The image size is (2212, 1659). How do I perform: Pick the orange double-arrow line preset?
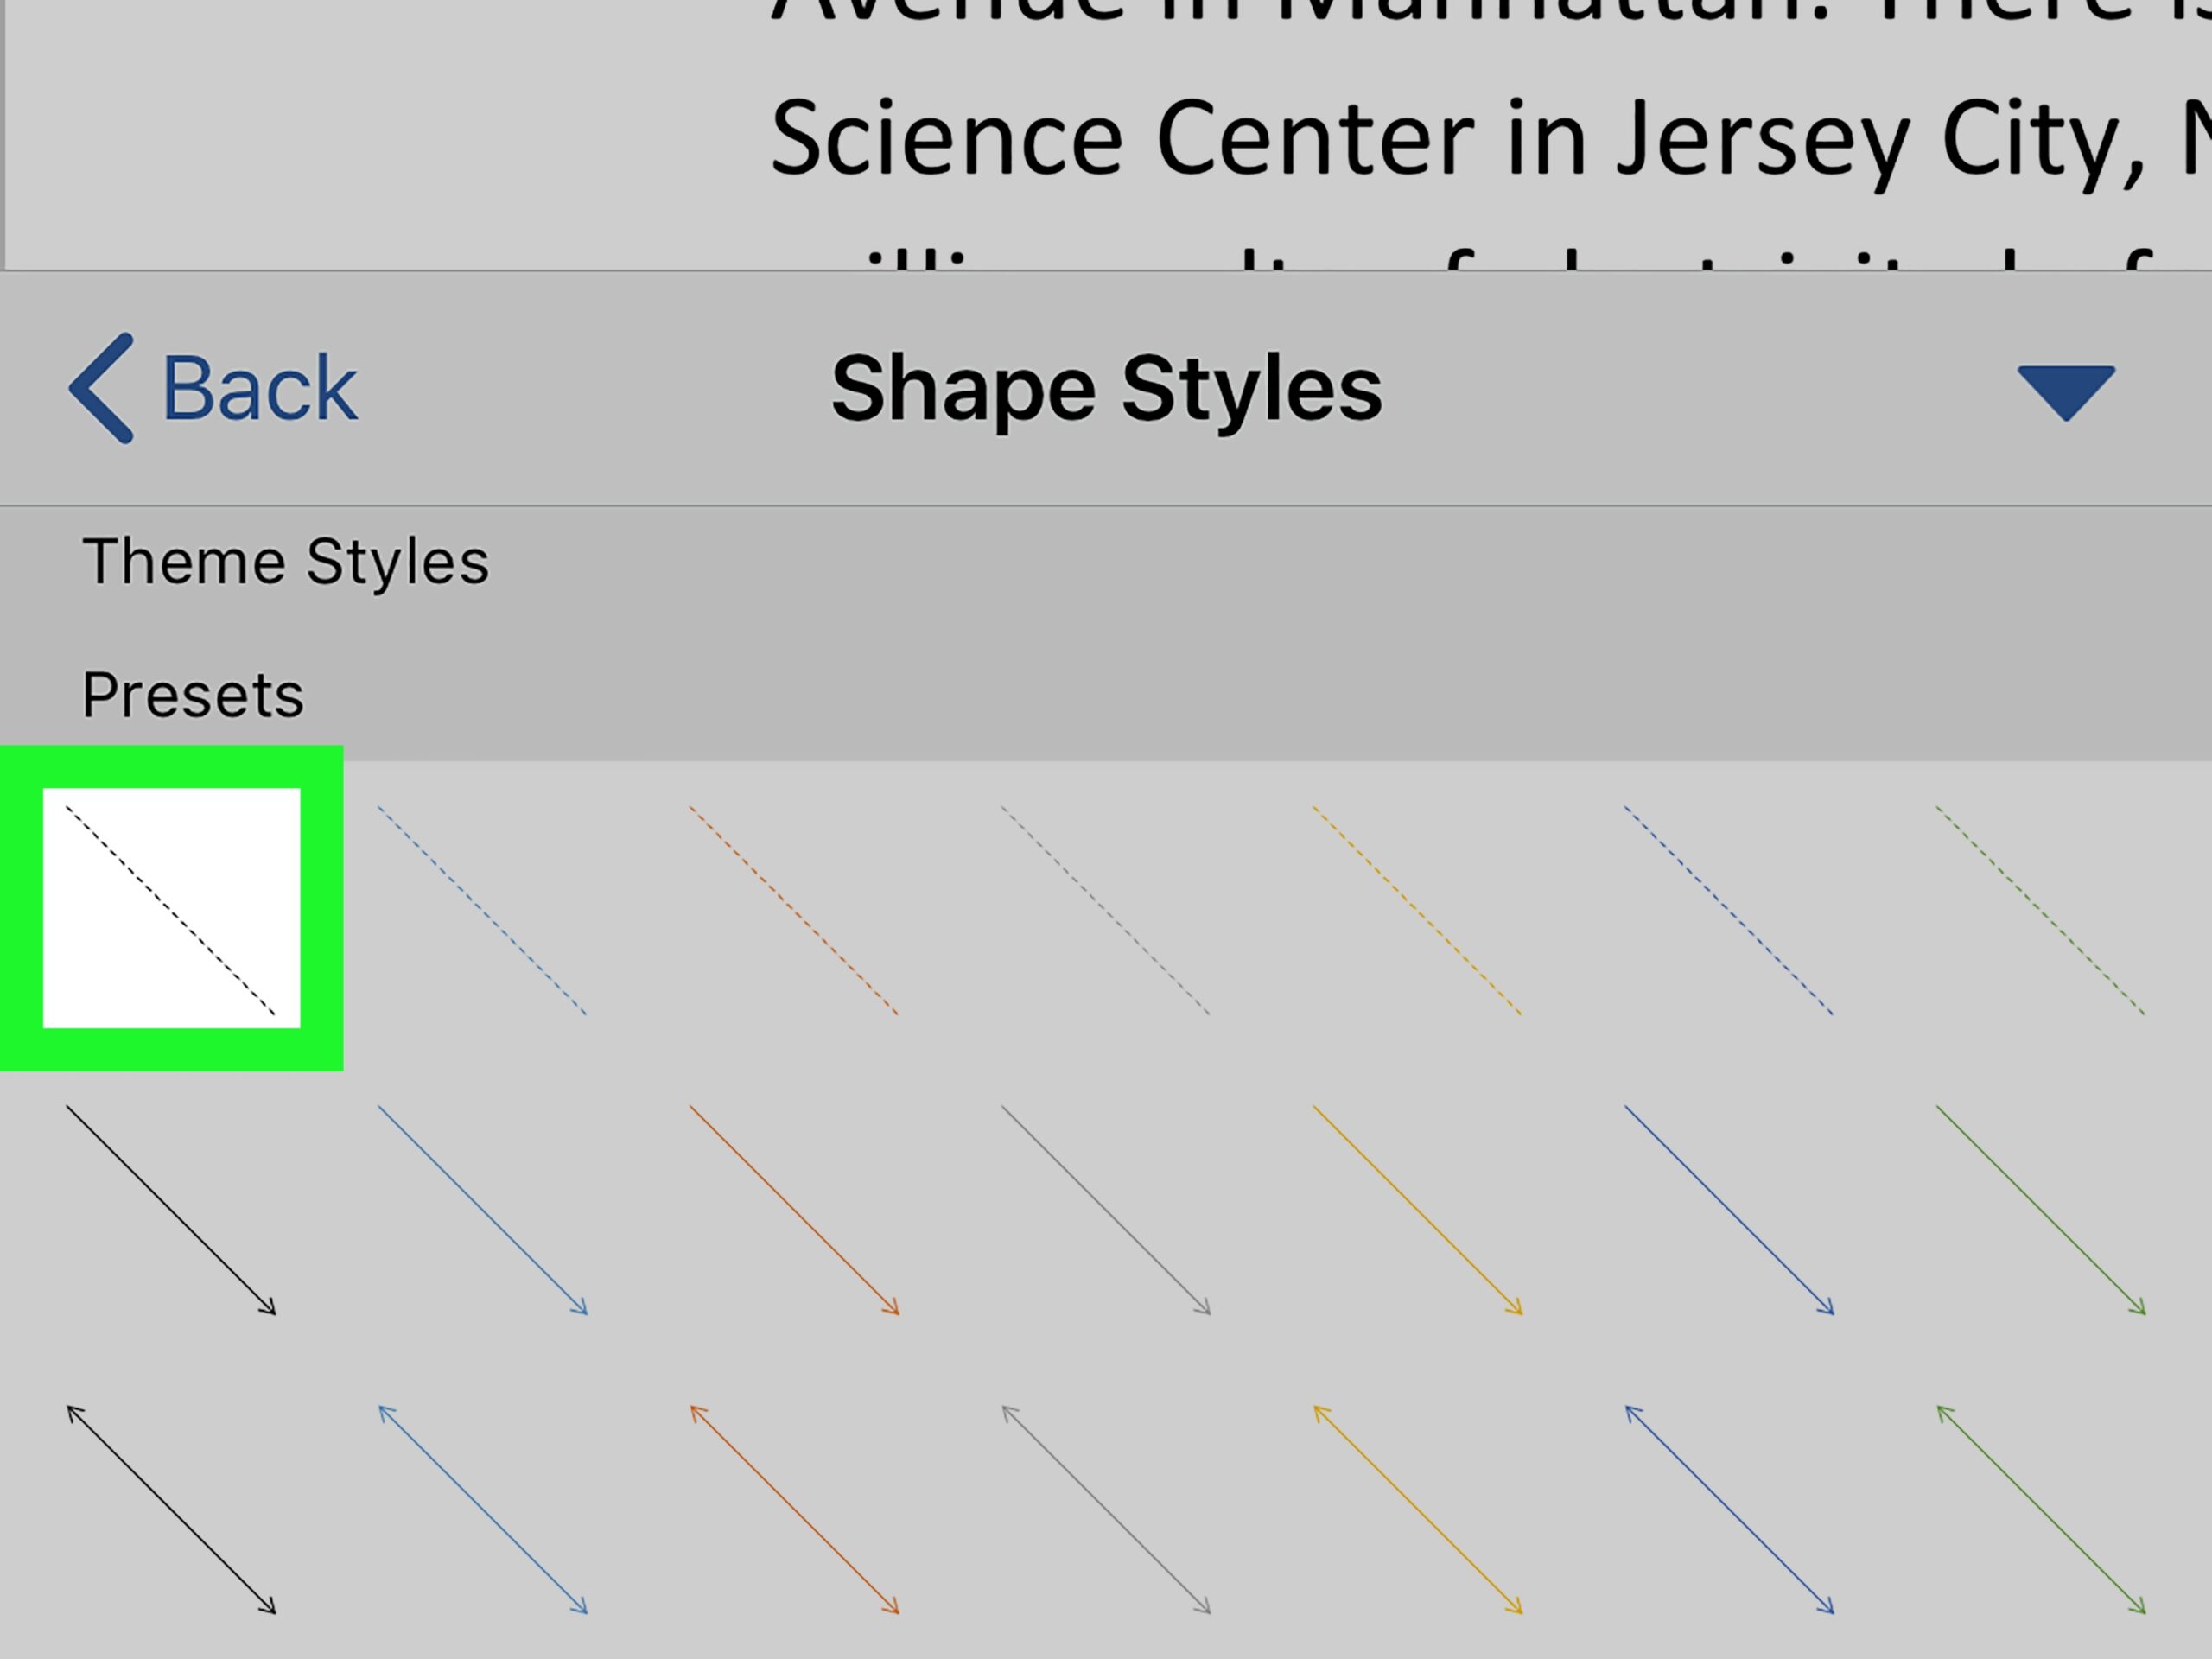pyautogui.click(x=794, y=1509)
